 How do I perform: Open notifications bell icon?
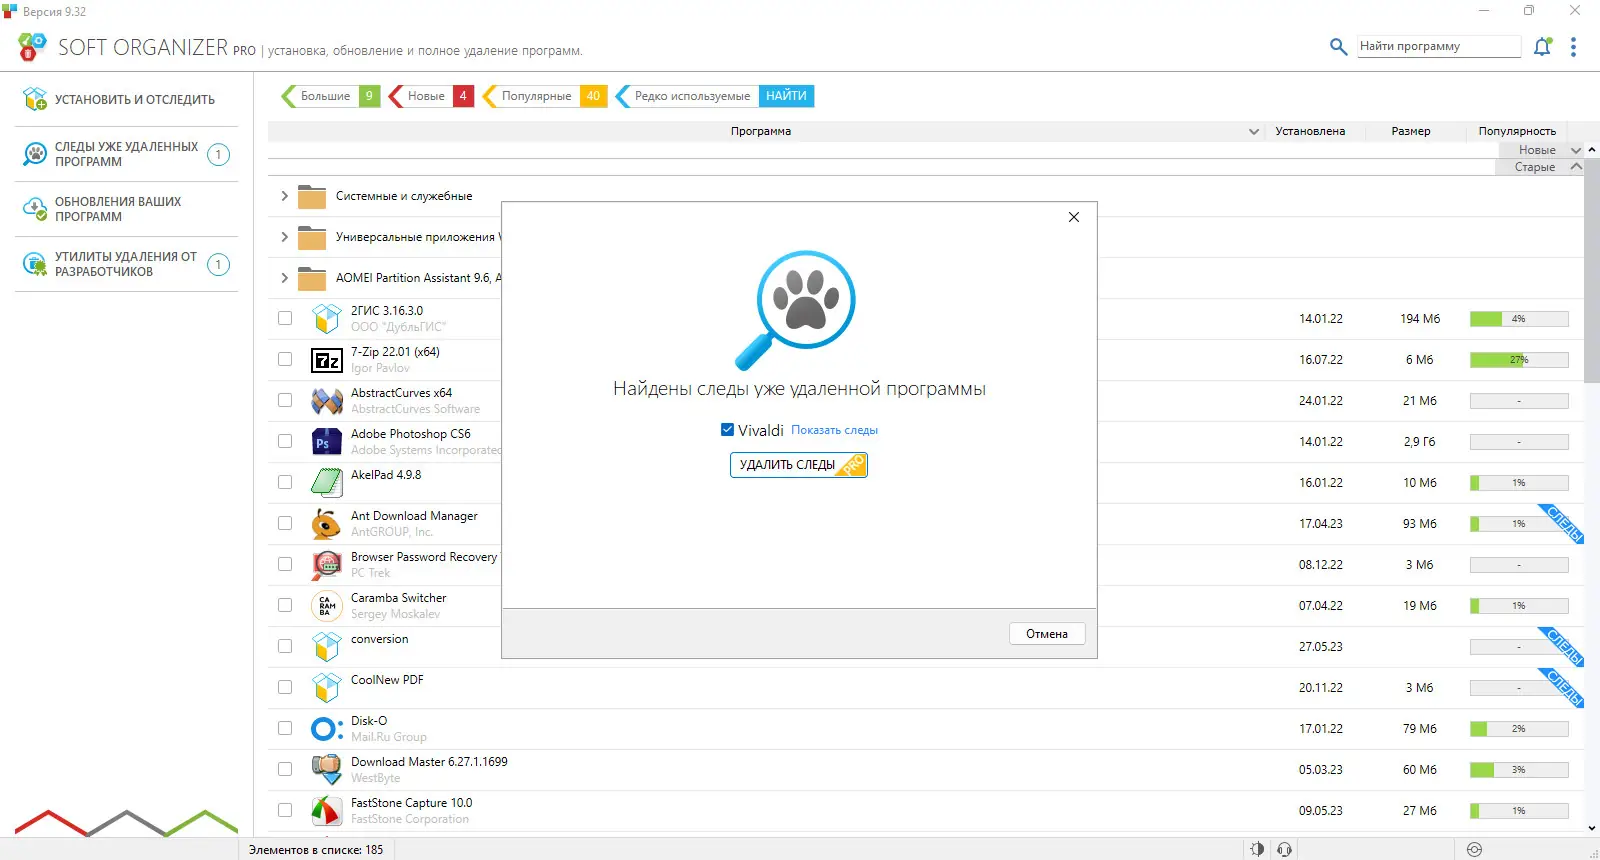[x=1543, y=46]
